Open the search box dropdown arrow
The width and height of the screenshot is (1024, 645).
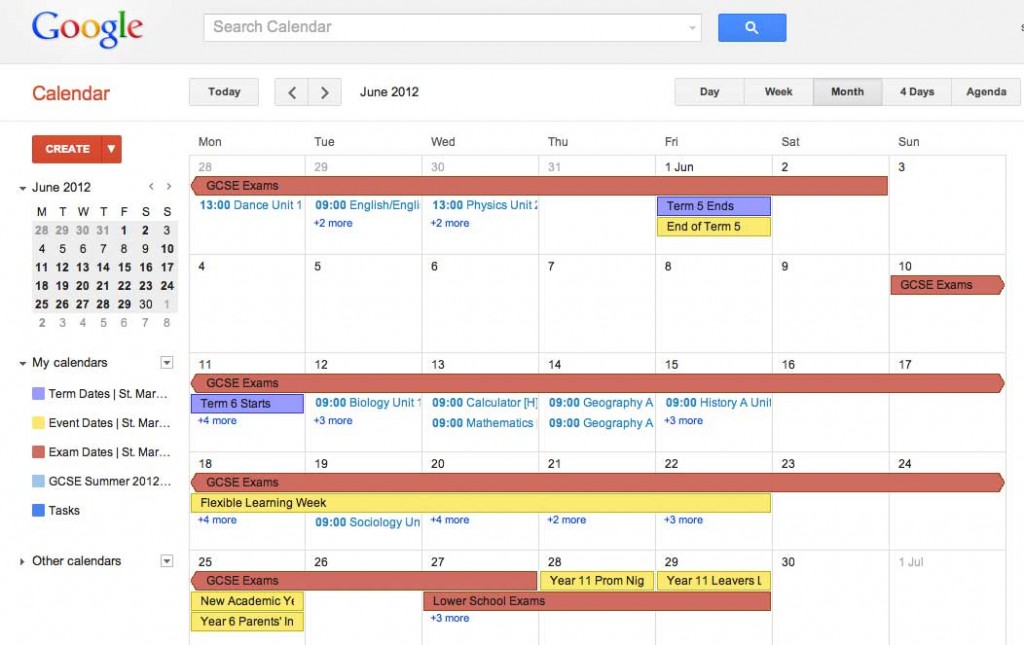coord(690,27)
